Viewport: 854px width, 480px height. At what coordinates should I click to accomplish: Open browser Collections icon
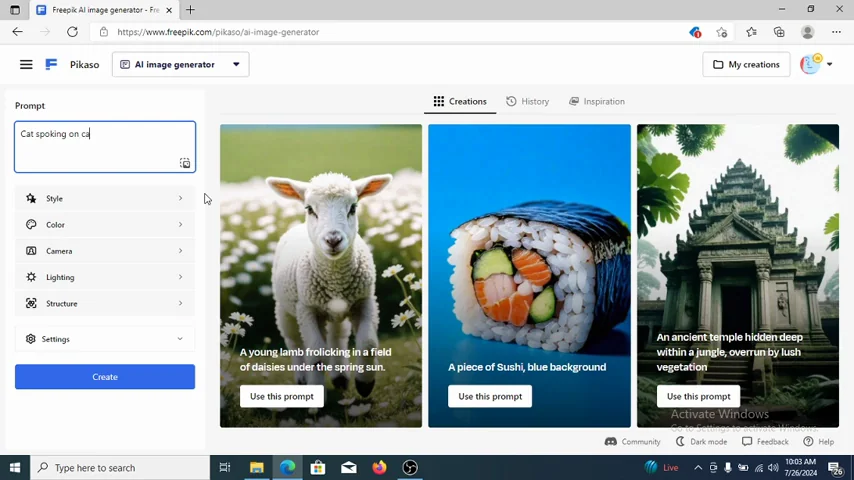click(x=779, y=32)
